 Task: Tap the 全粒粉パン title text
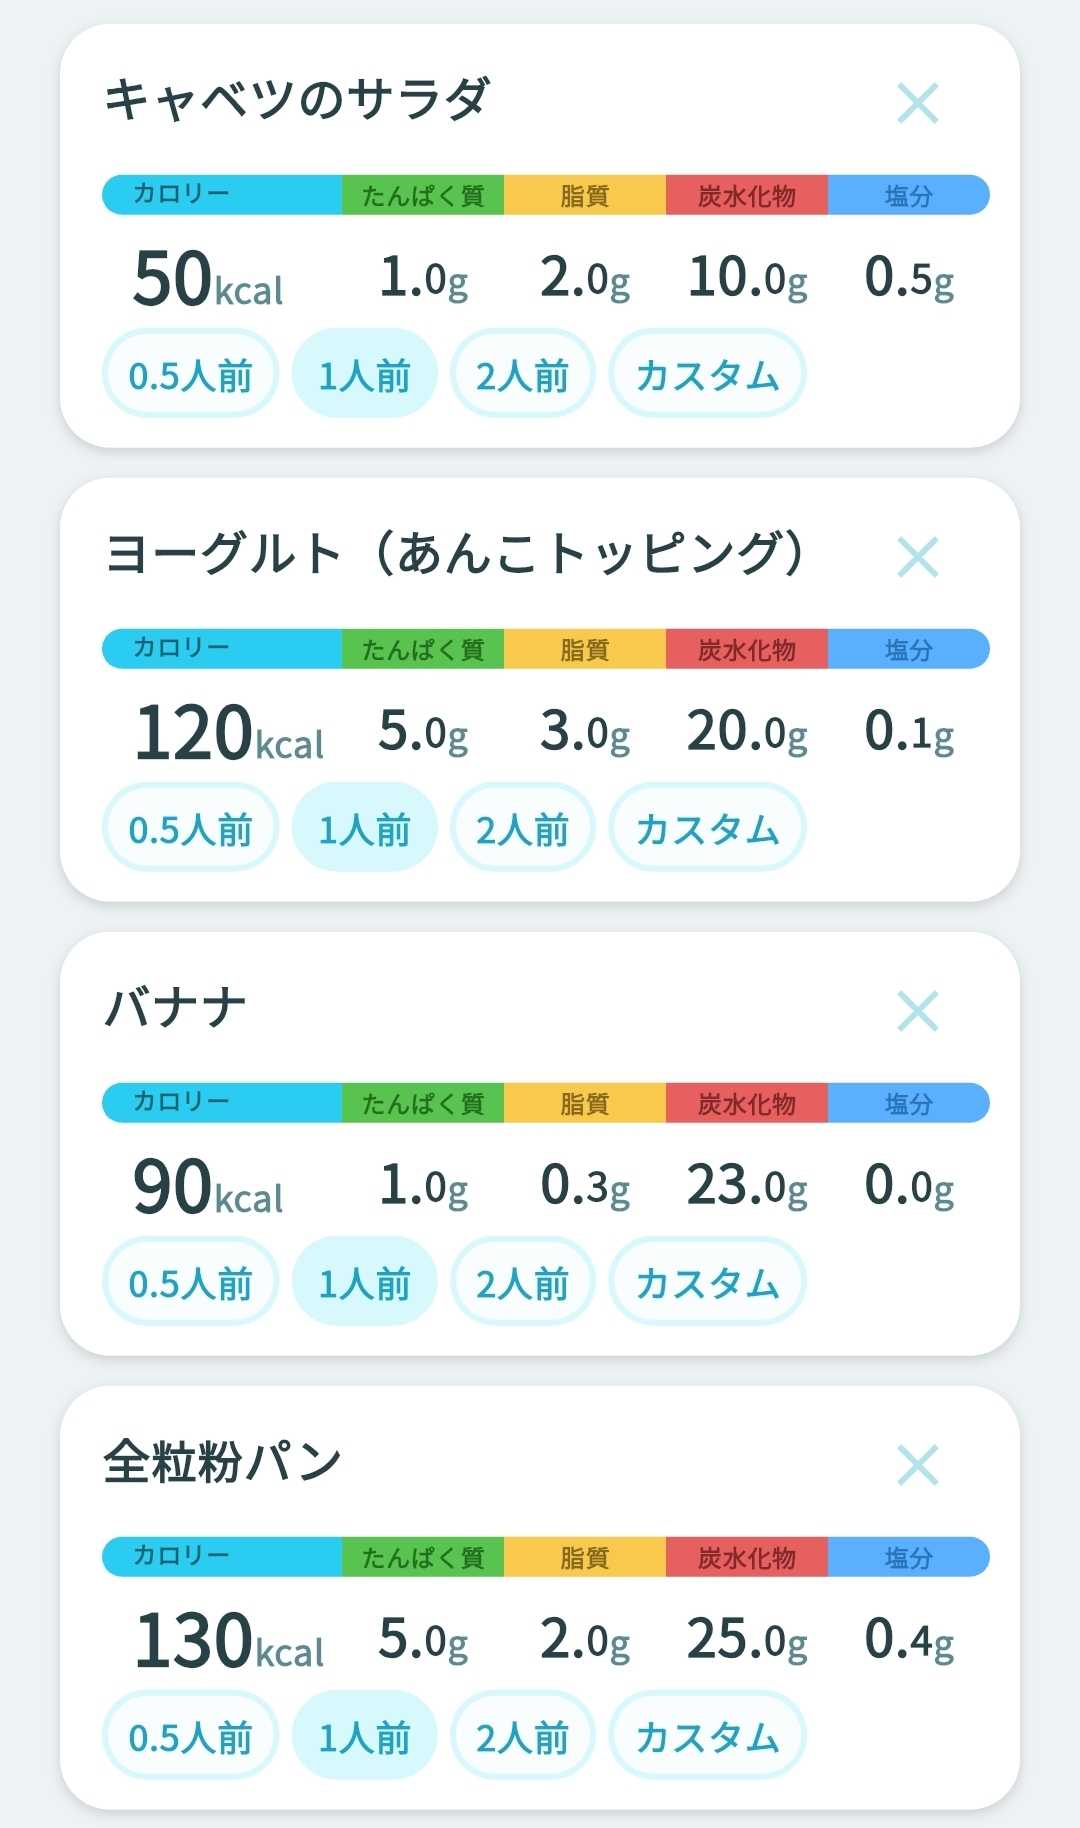tap(223, 1462)
